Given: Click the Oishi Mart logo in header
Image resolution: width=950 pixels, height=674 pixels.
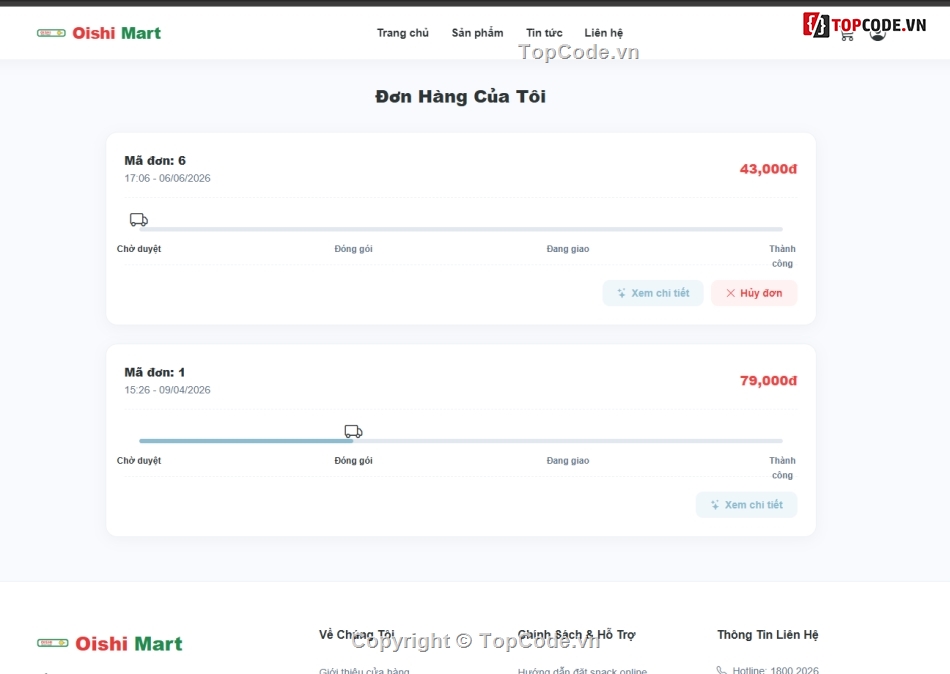Looking at the screenshot, I should 99,33.
